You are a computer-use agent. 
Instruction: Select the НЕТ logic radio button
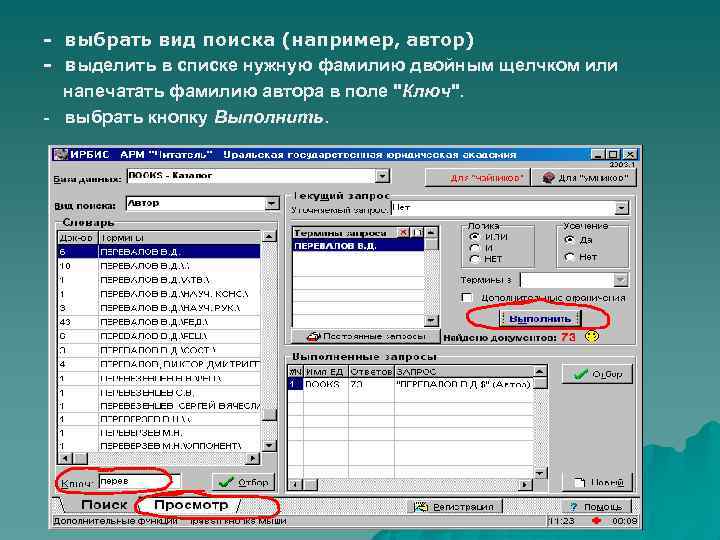[475, 259]
